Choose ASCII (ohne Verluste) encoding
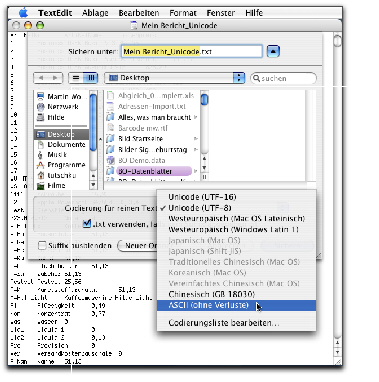 coord(236,305)
